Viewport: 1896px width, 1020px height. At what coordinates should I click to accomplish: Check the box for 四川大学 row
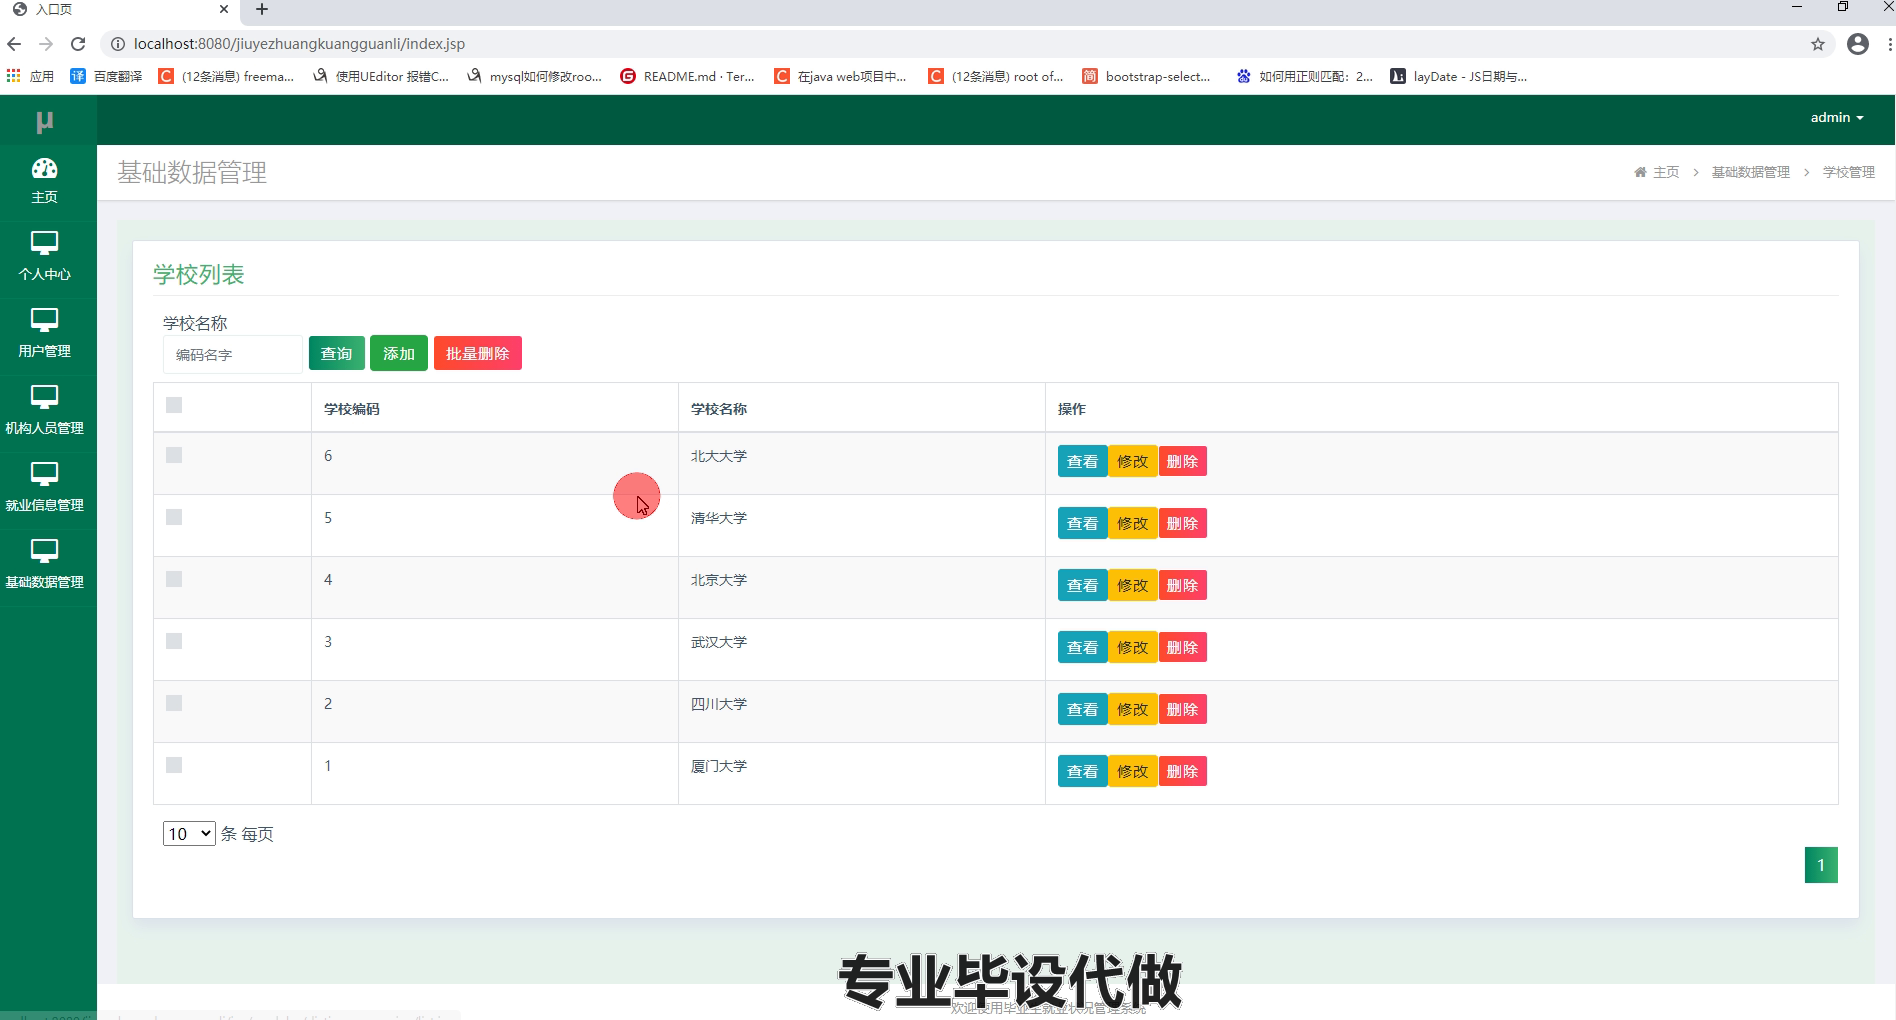coord(174,703)
